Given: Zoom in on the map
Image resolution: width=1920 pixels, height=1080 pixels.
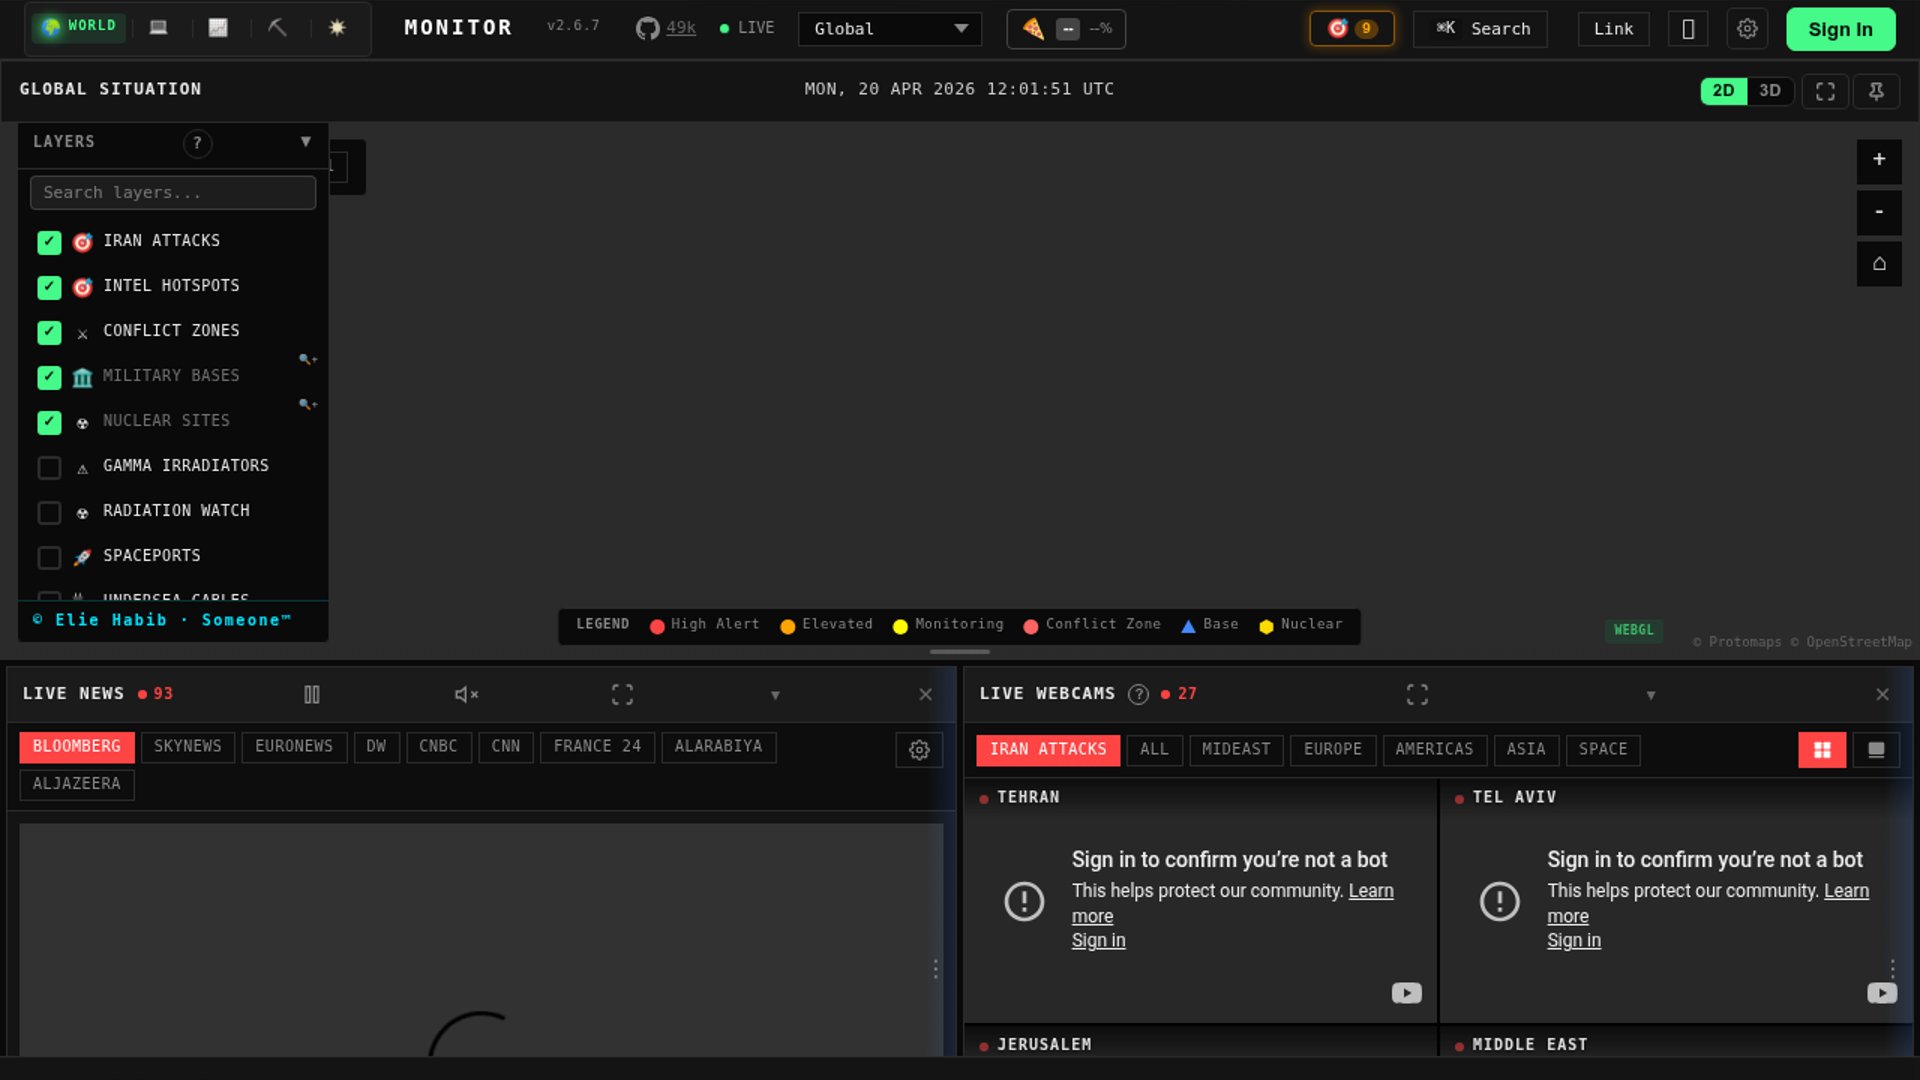Looking at the screenshot, I should pos(1879,160).
